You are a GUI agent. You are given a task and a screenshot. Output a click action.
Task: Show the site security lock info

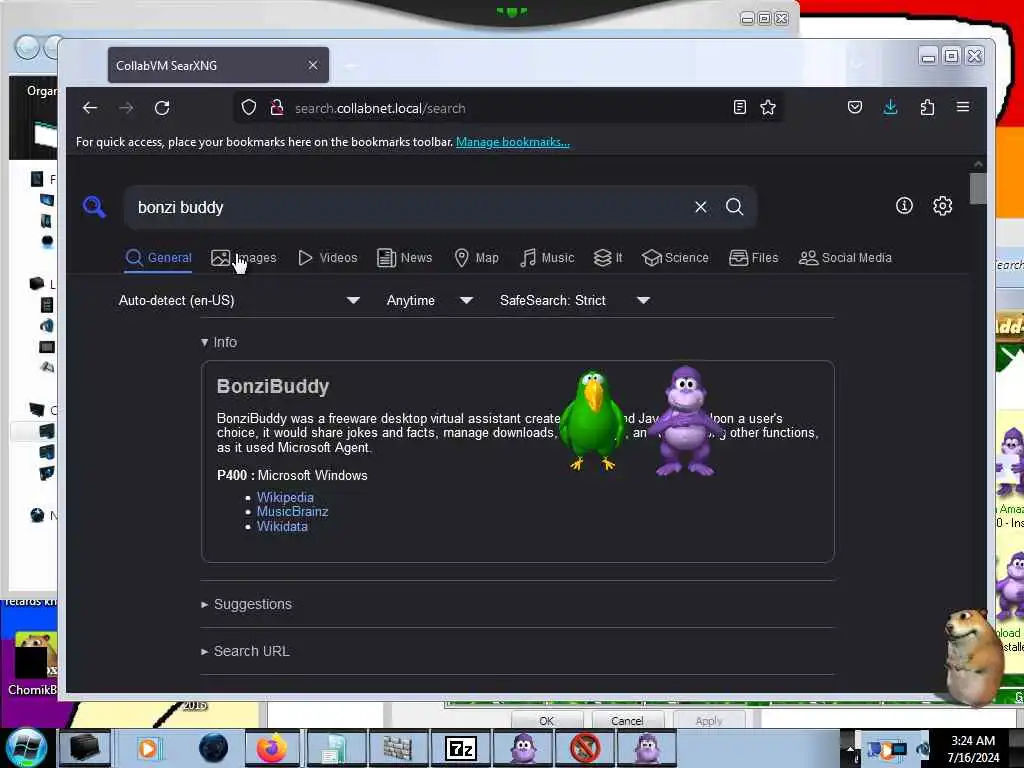(277, 108)
